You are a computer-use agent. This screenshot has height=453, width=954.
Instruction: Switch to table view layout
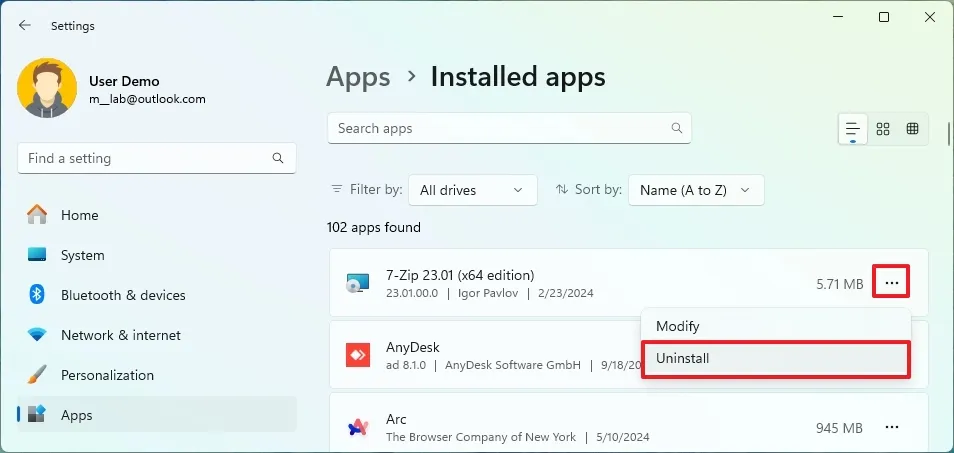coord(912,129)
